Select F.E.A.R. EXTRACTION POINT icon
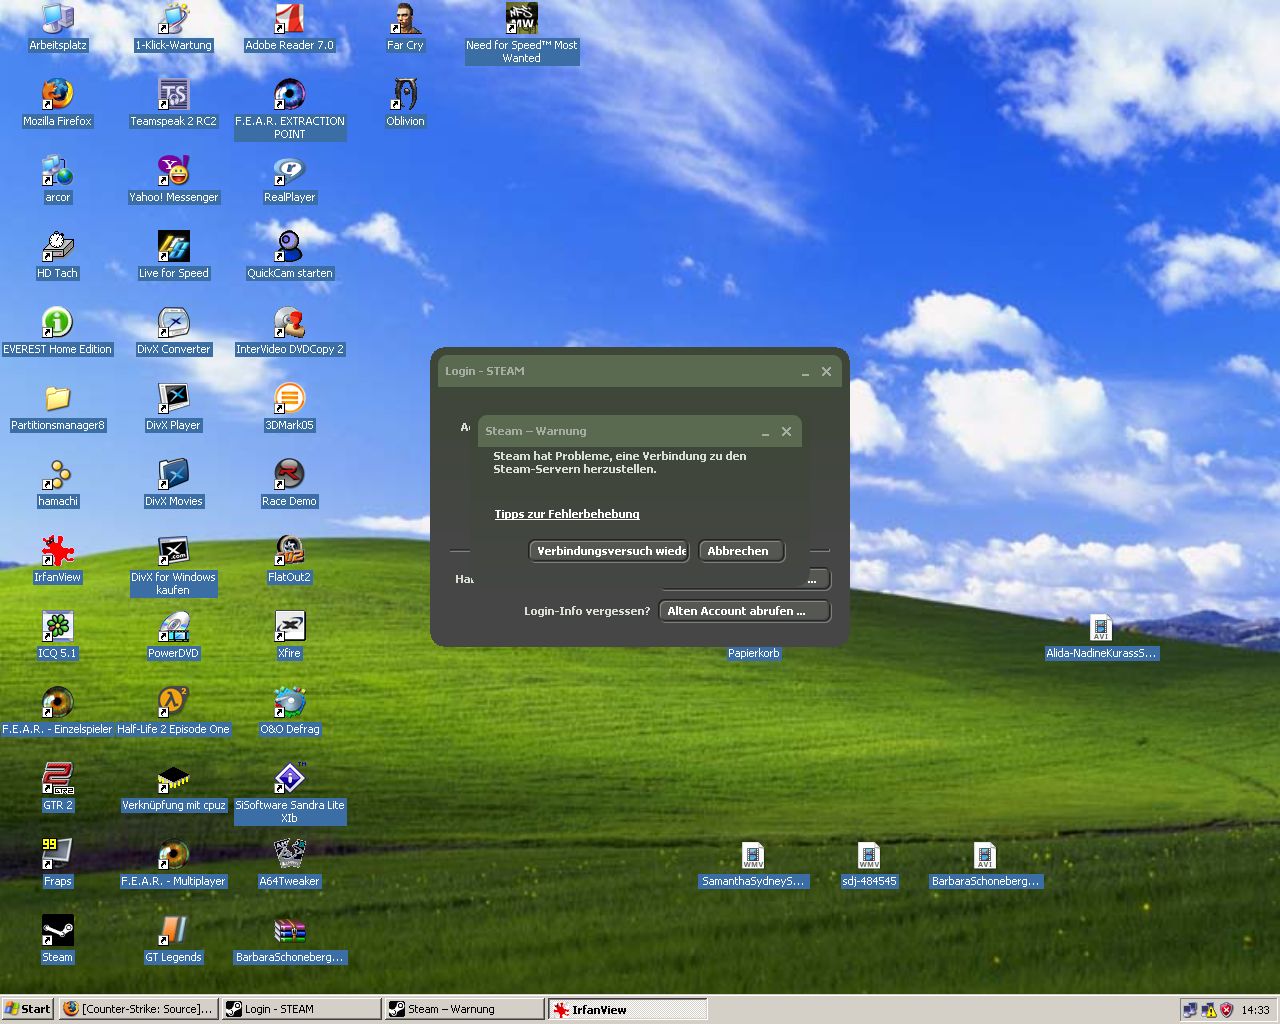The height and width of the screenshot is (1024, 1280). click(289, 110)
